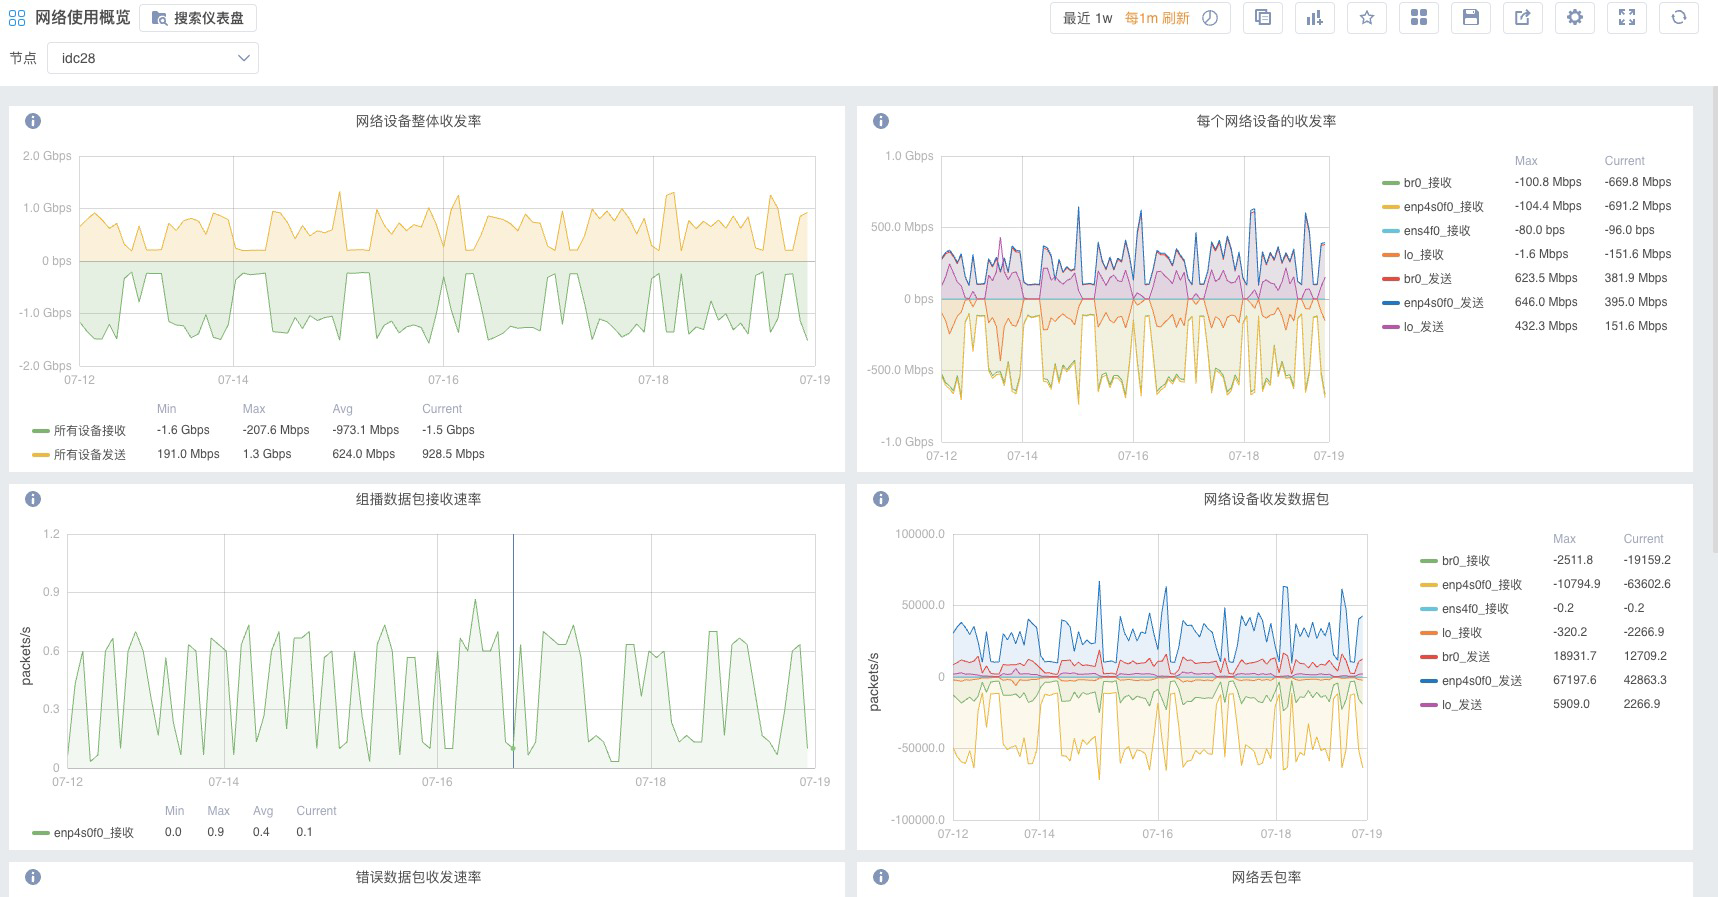Screen dimensions: 1718x897
Task: Sort 收发率 legend by Current column
Action: [1624, 161]
